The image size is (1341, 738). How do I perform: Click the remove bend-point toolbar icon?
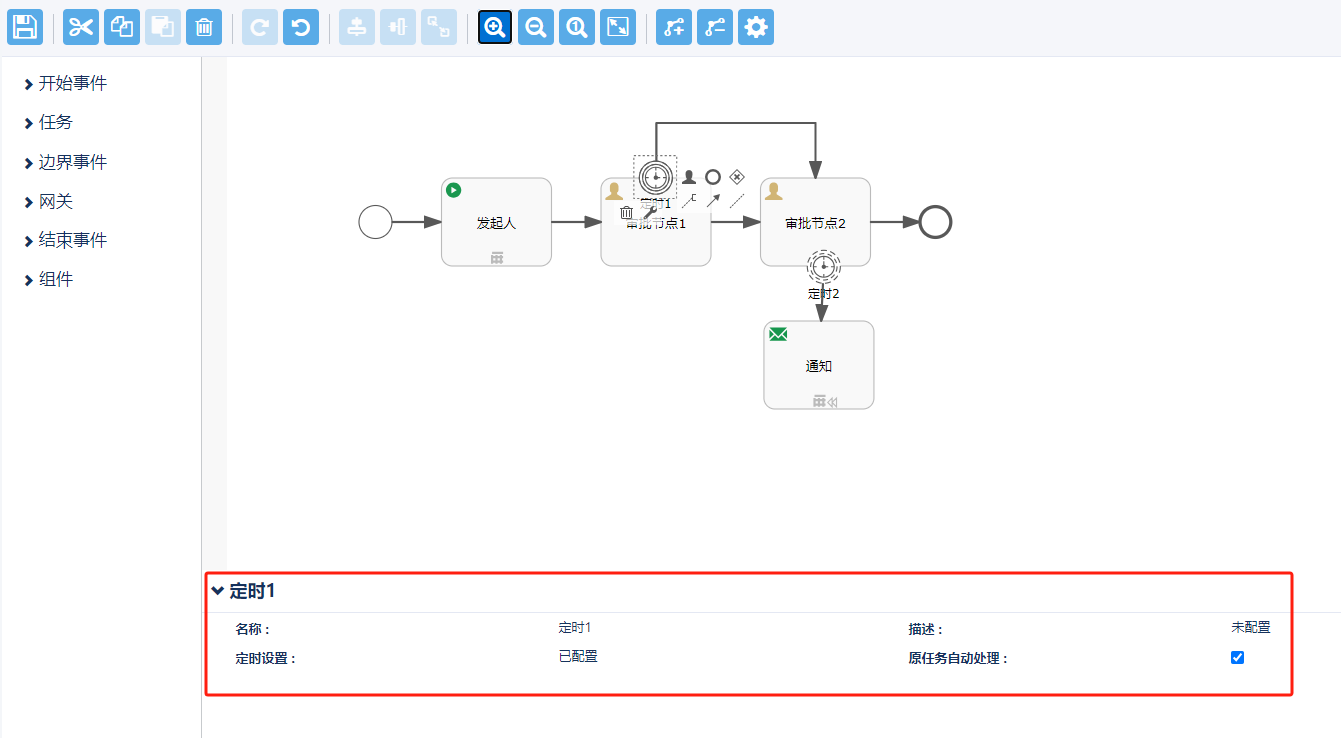(x=715, y=27)
